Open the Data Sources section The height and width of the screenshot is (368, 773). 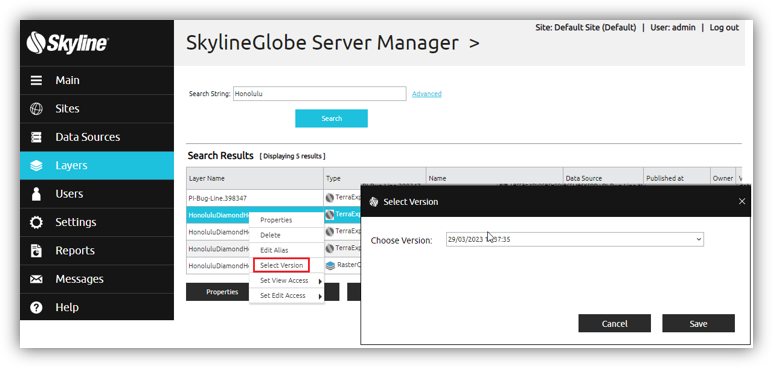tap(97, 137)
